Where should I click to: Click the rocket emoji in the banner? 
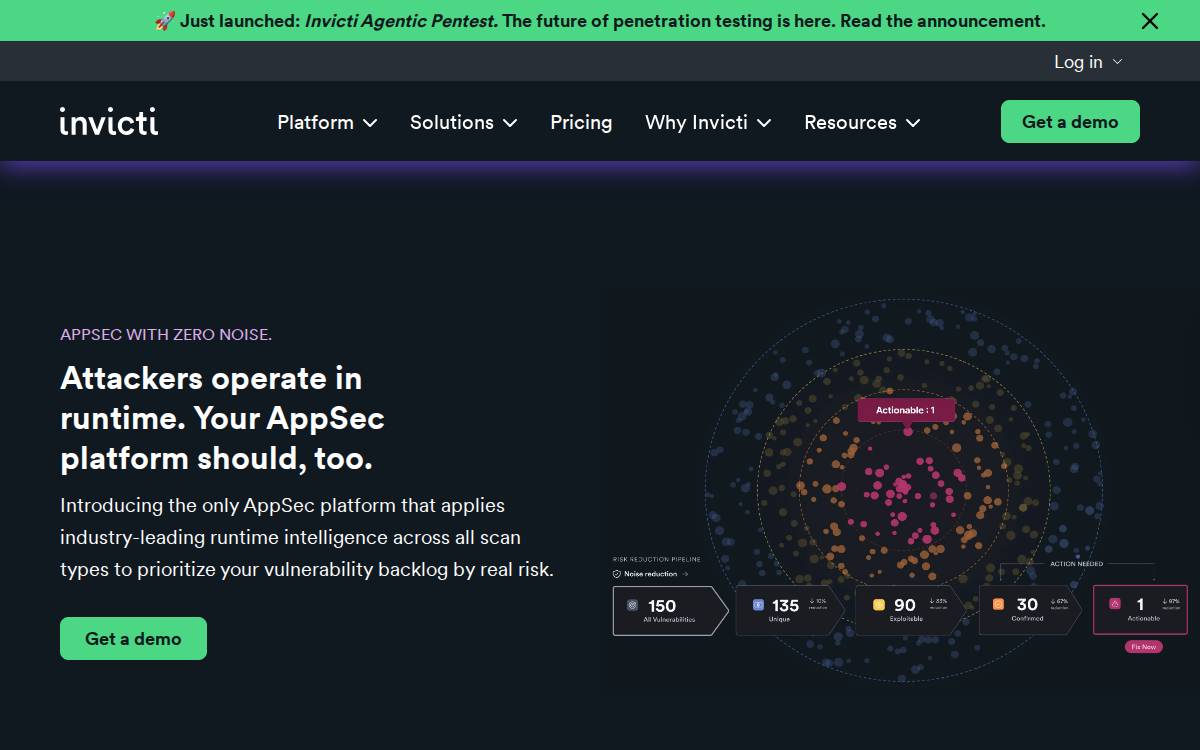tap(165, 21)
